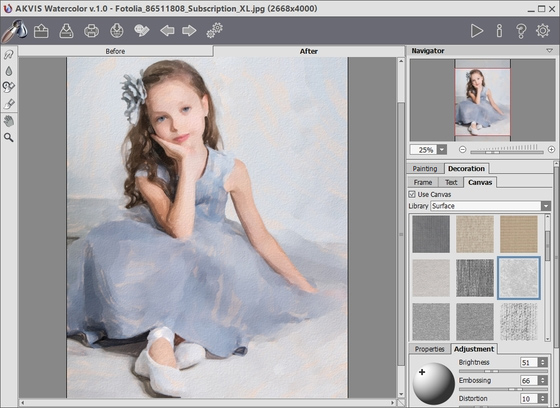Open the 25% zoom dropdown

(442, 150)
